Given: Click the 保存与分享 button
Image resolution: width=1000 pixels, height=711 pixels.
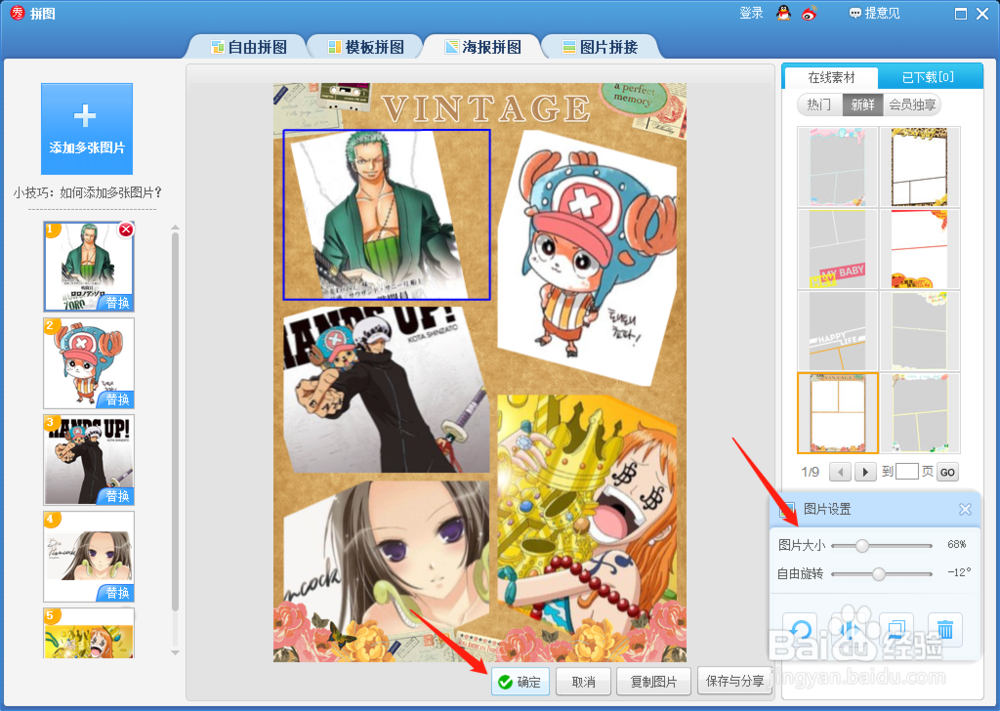Looking at the screenshot, I should tap(735, 681).
